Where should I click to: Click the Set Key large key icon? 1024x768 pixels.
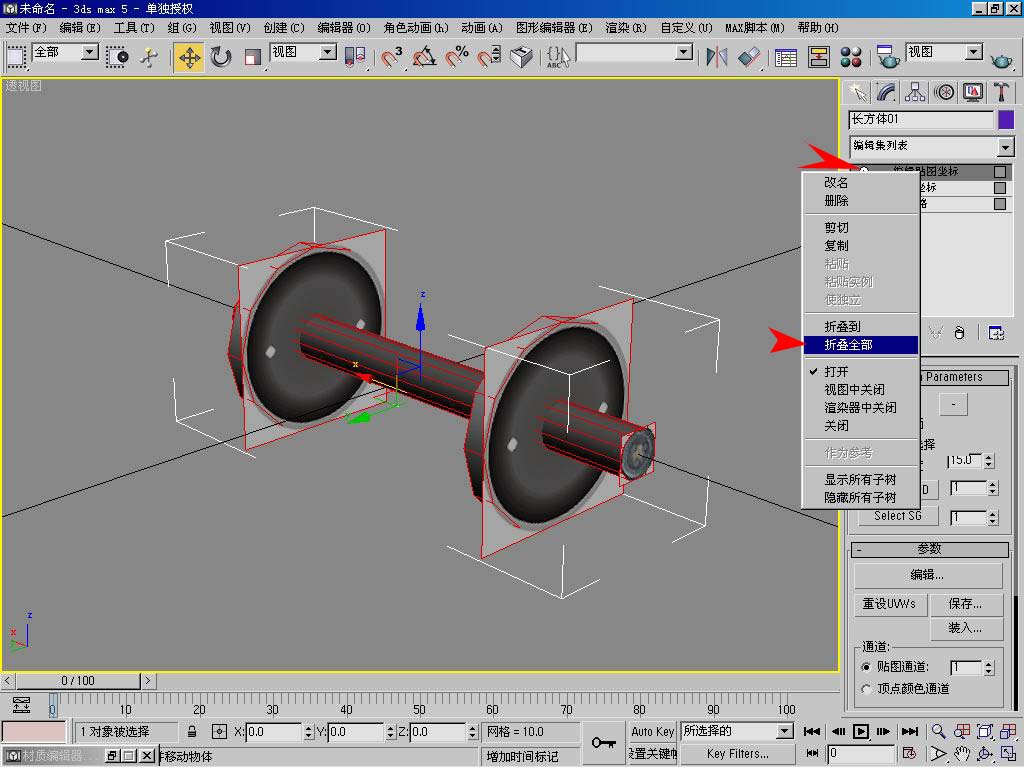pos(603,743)
